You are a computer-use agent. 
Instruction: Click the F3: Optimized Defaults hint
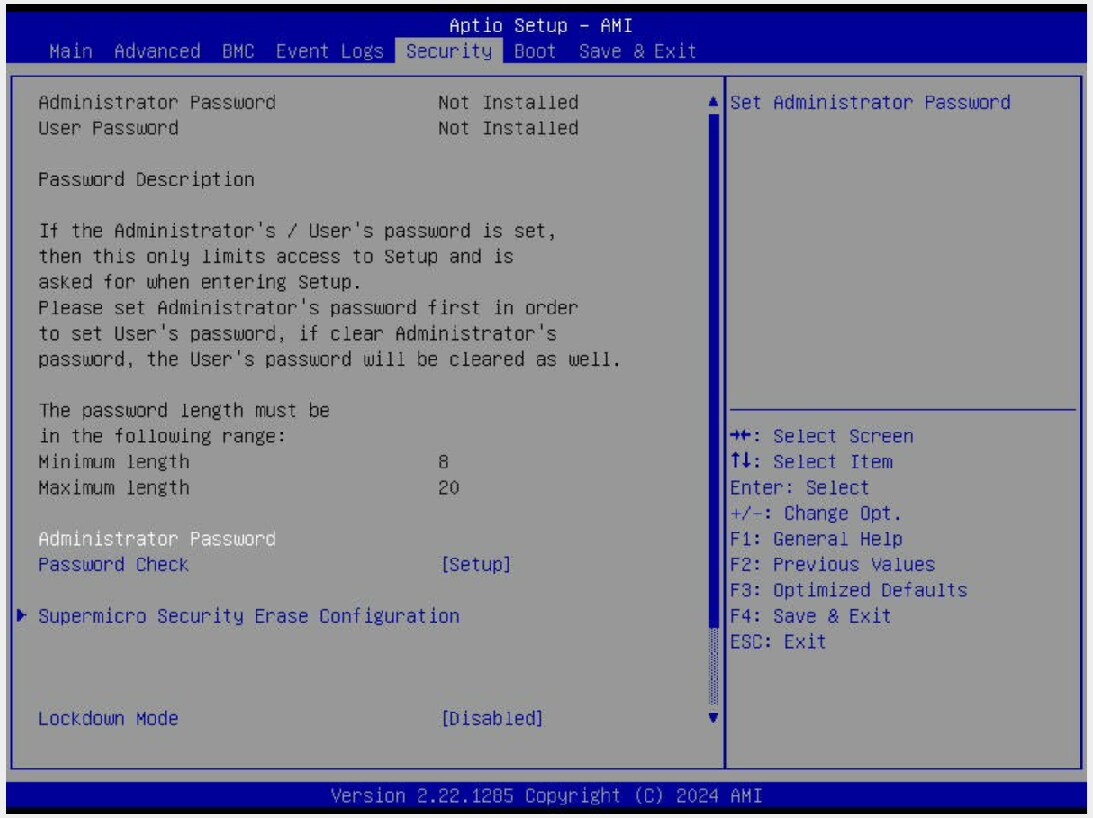click(x=849, y=590)
